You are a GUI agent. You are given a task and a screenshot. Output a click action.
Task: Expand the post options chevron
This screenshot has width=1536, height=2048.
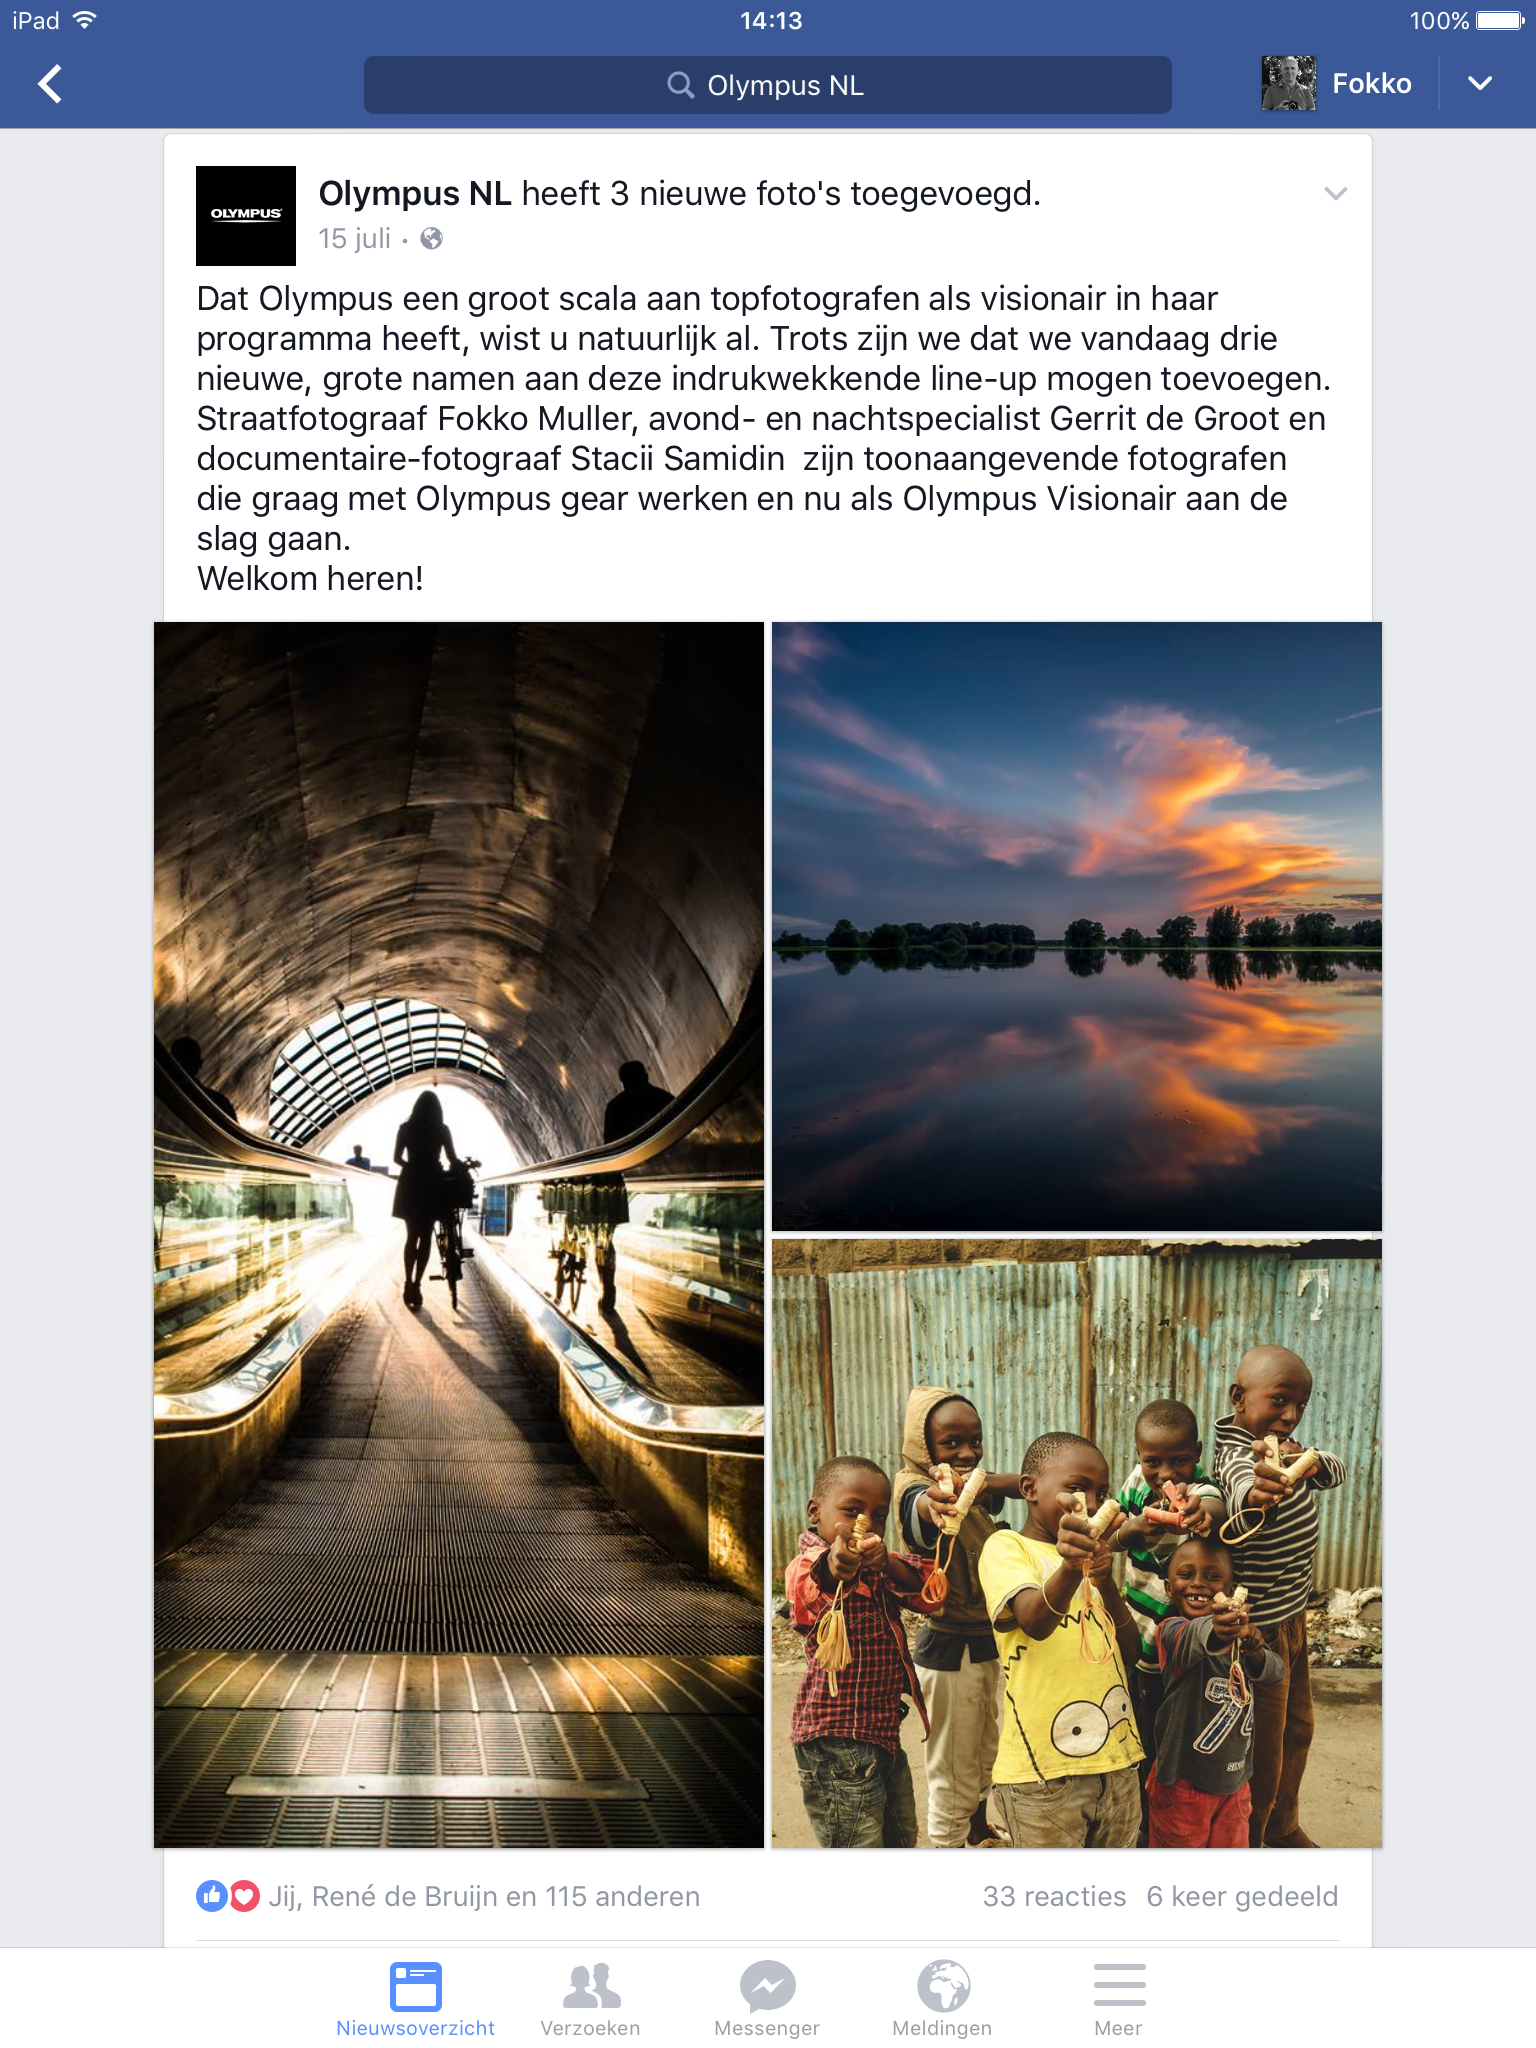pos(1335,193)
